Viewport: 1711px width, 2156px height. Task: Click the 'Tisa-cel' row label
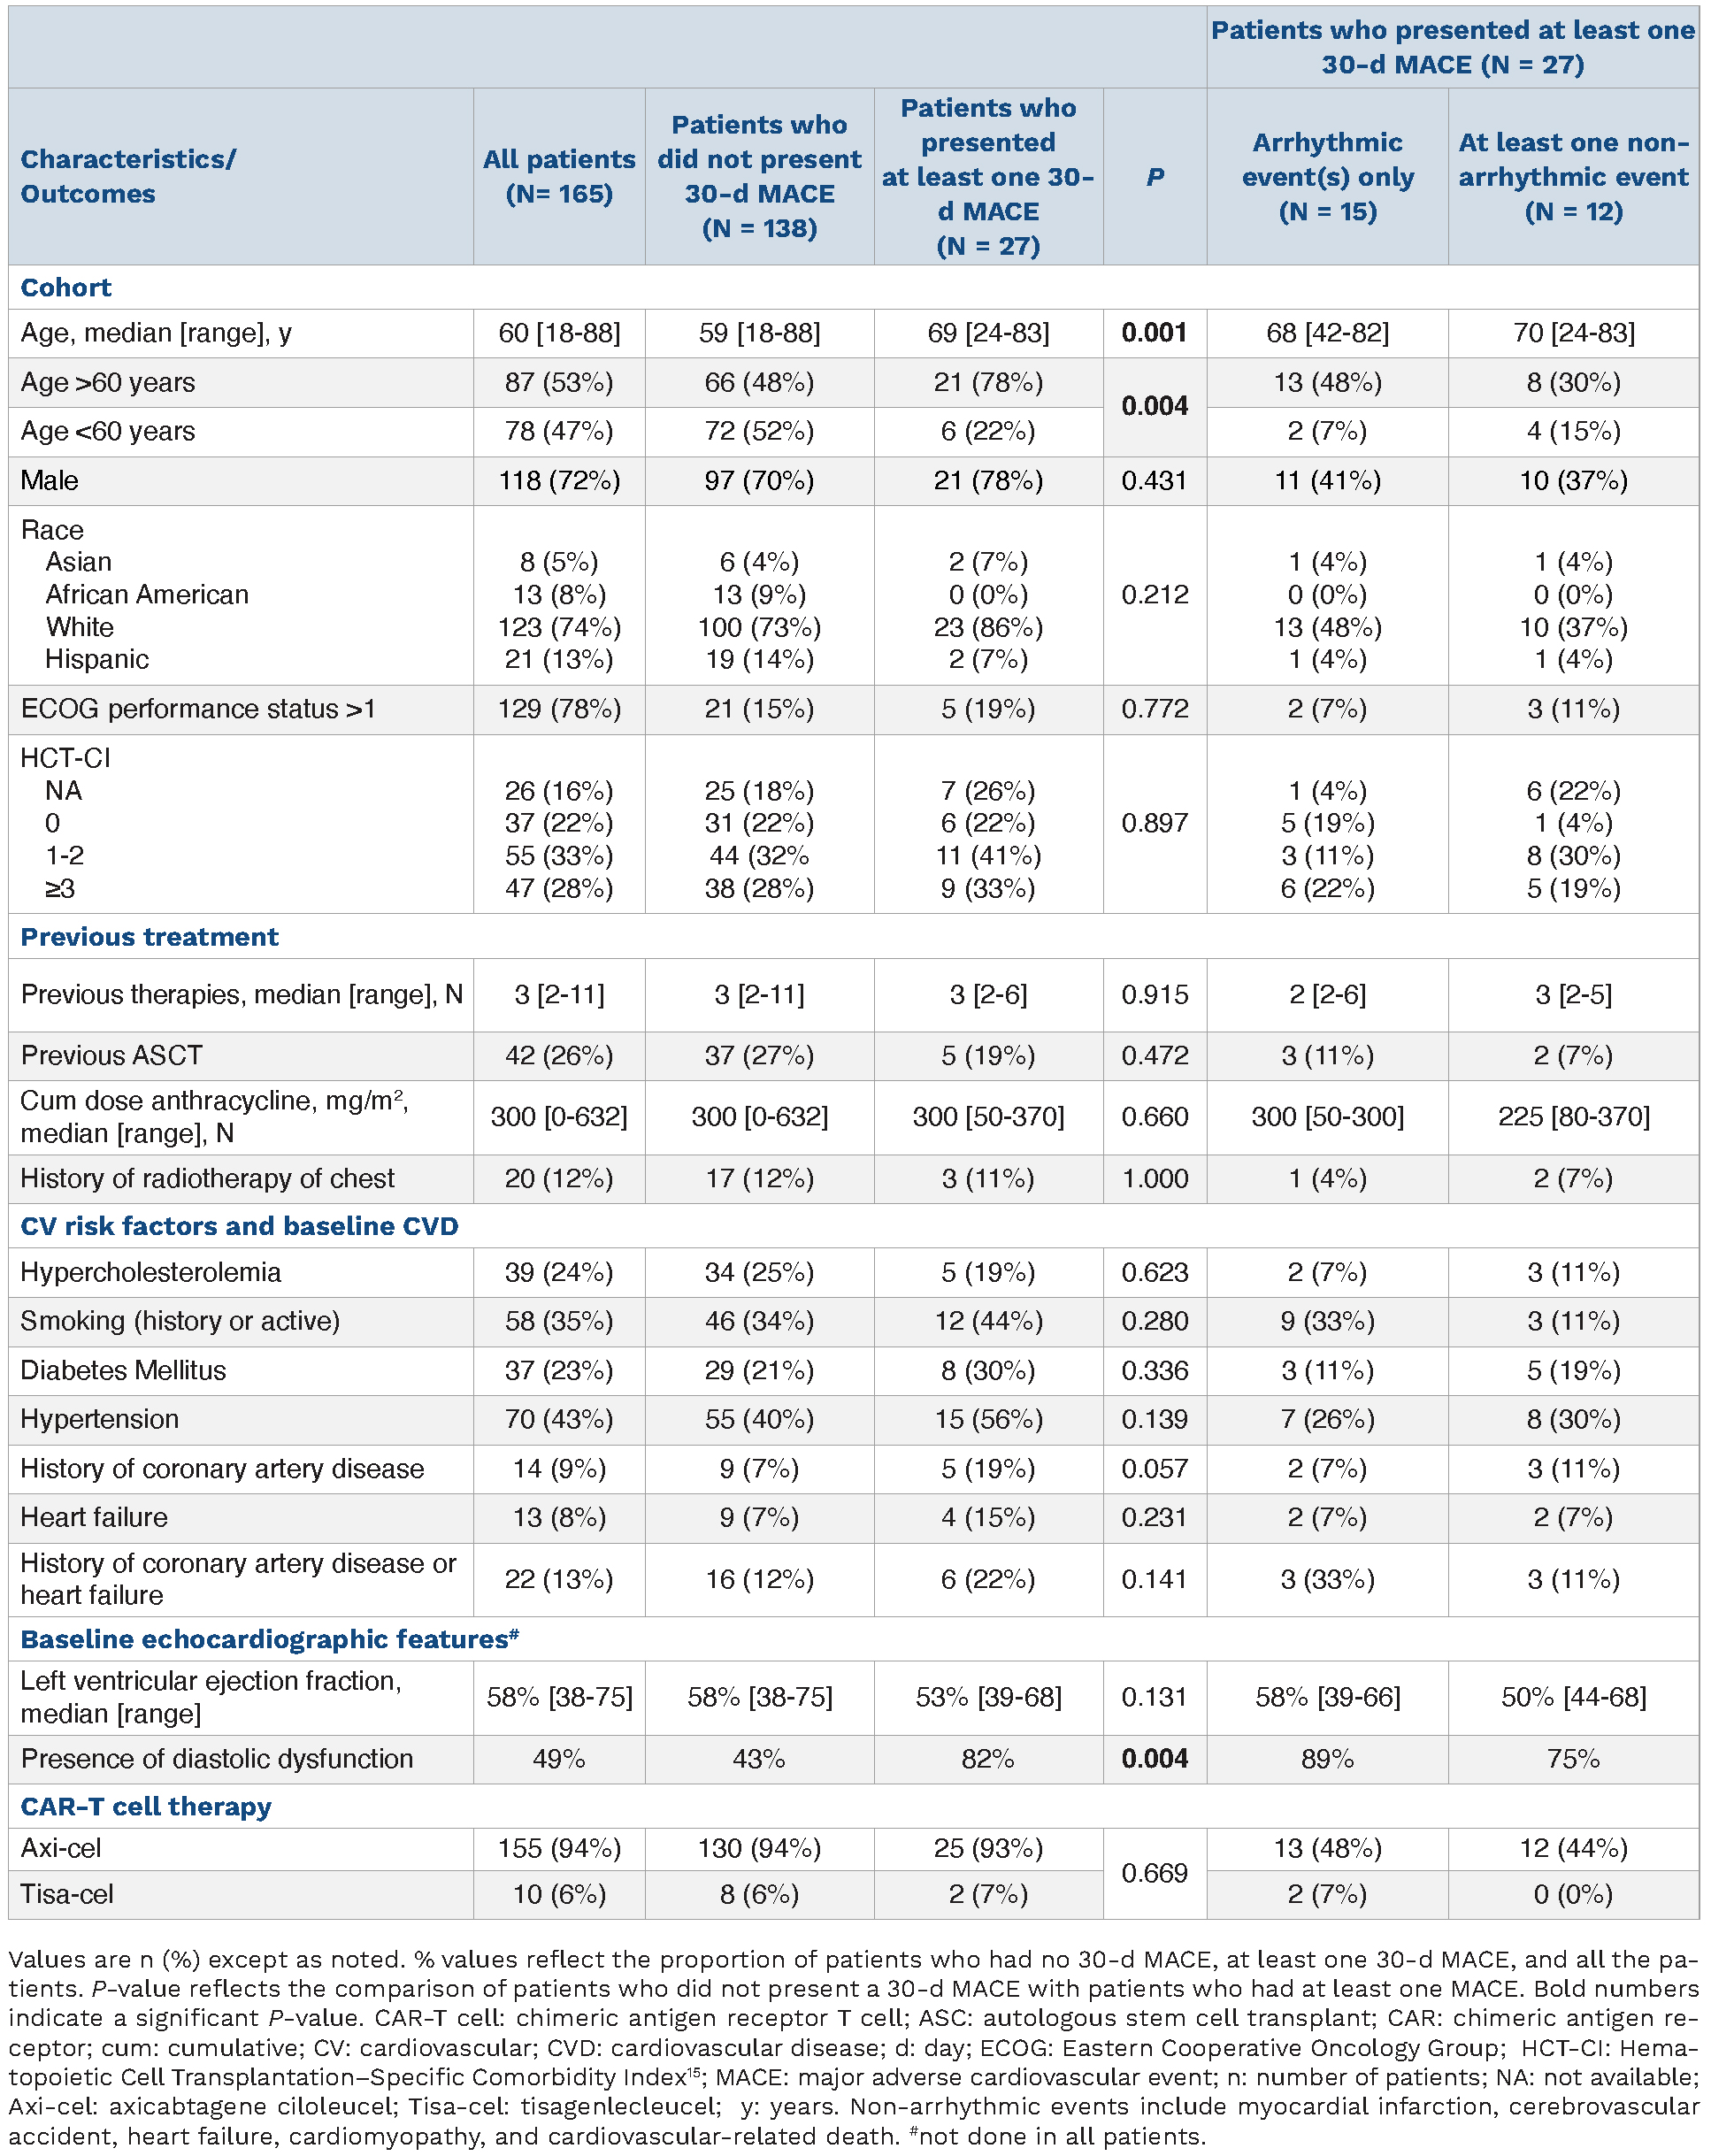(67, 1894)
